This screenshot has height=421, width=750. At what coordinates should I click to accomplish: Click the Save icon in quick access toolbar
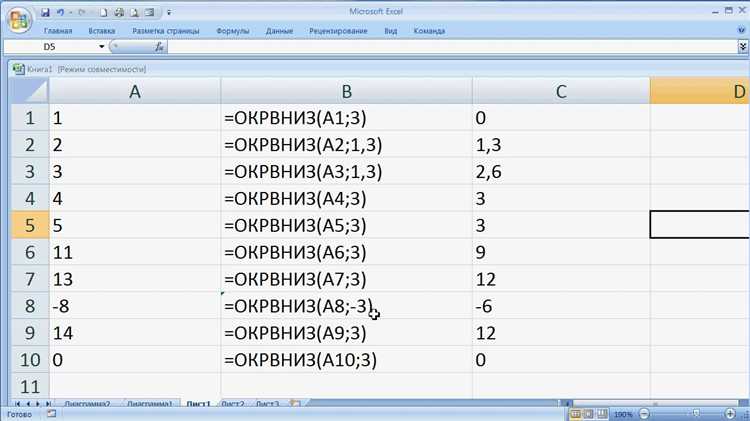coord(45,12)
